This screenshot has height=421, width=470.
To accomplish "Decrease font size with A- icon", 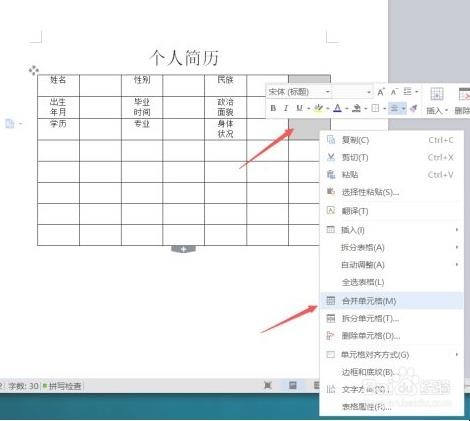I will (394, 92).
